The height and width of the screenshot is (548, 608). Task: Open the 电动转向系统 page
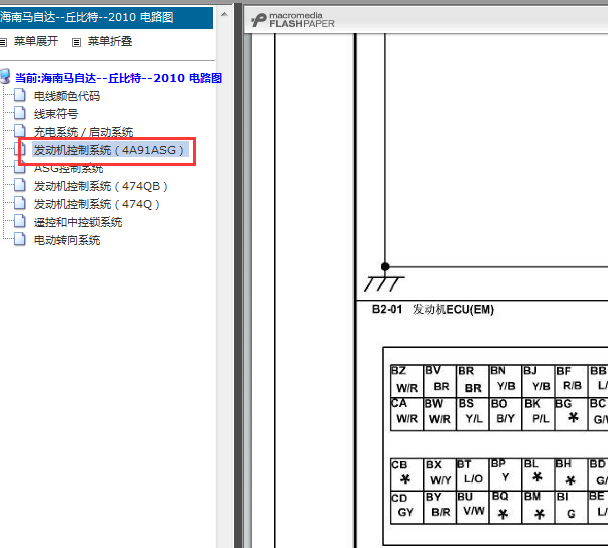(67, 240)
